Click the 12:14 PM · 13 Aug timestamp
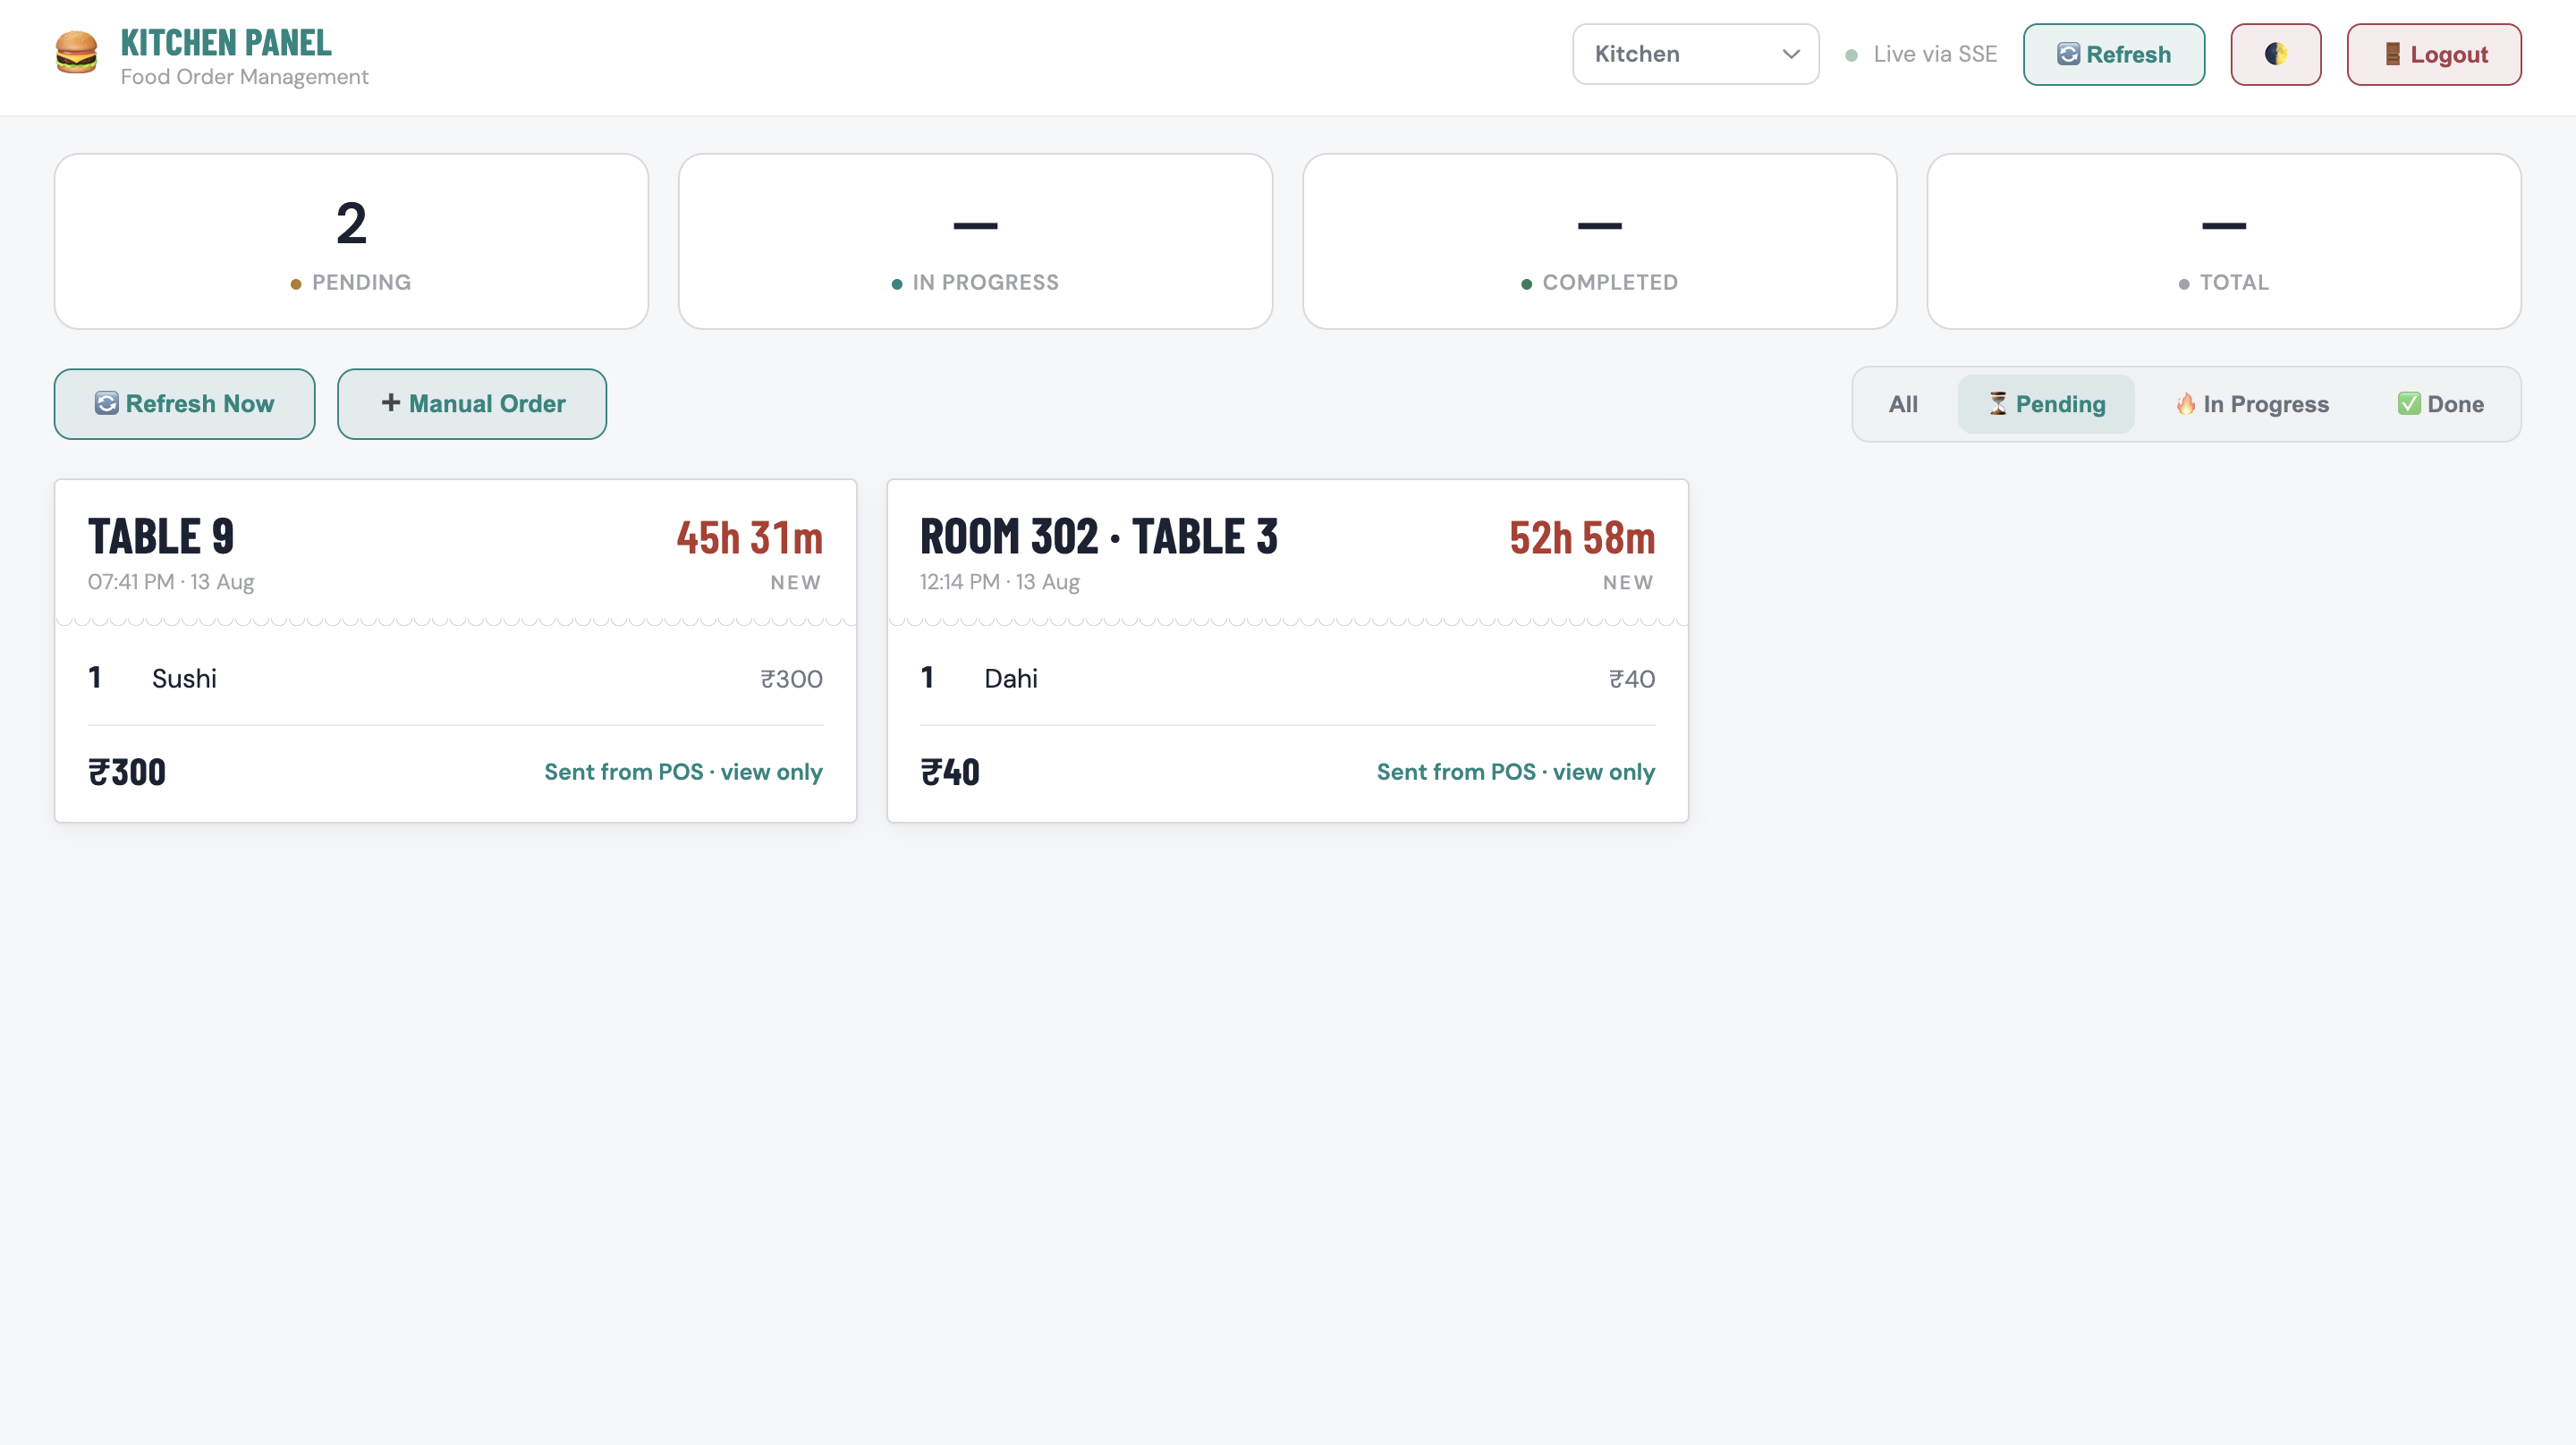The width and height of the screenshot is (2576, 1445). [x=1000, y=582]
